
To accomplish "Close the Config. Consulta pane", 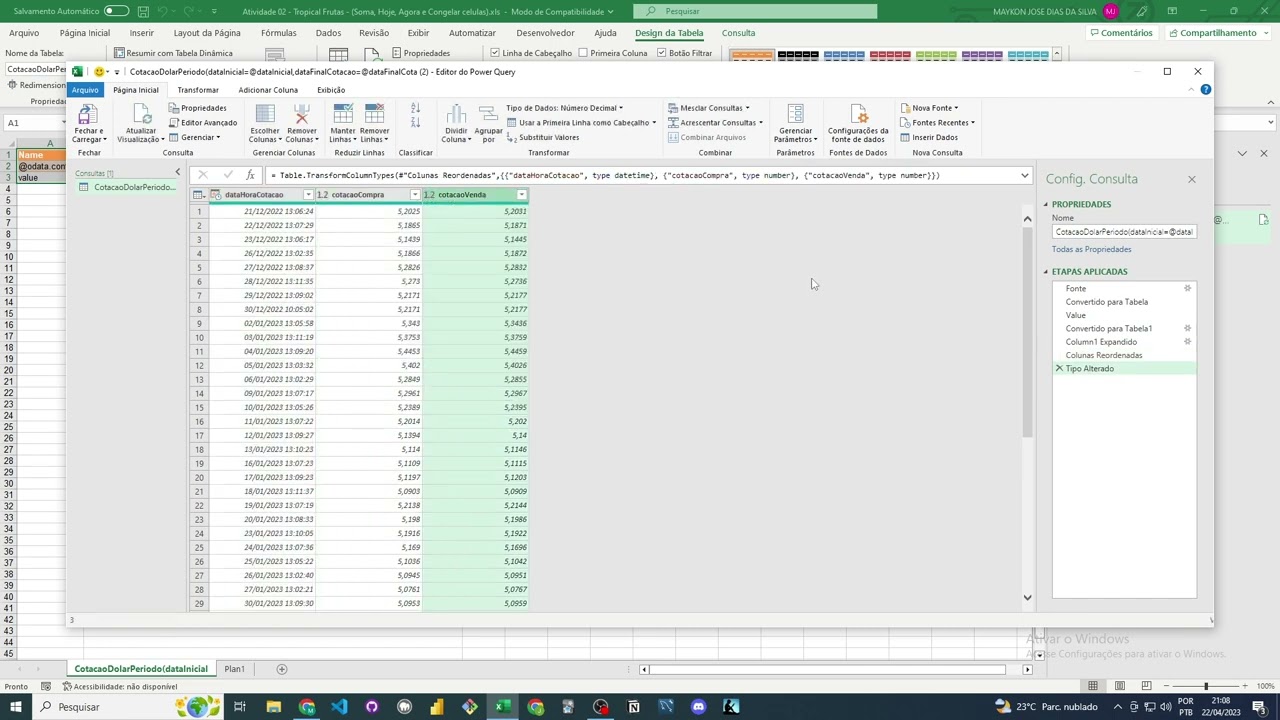I will tap(1191, 179).
